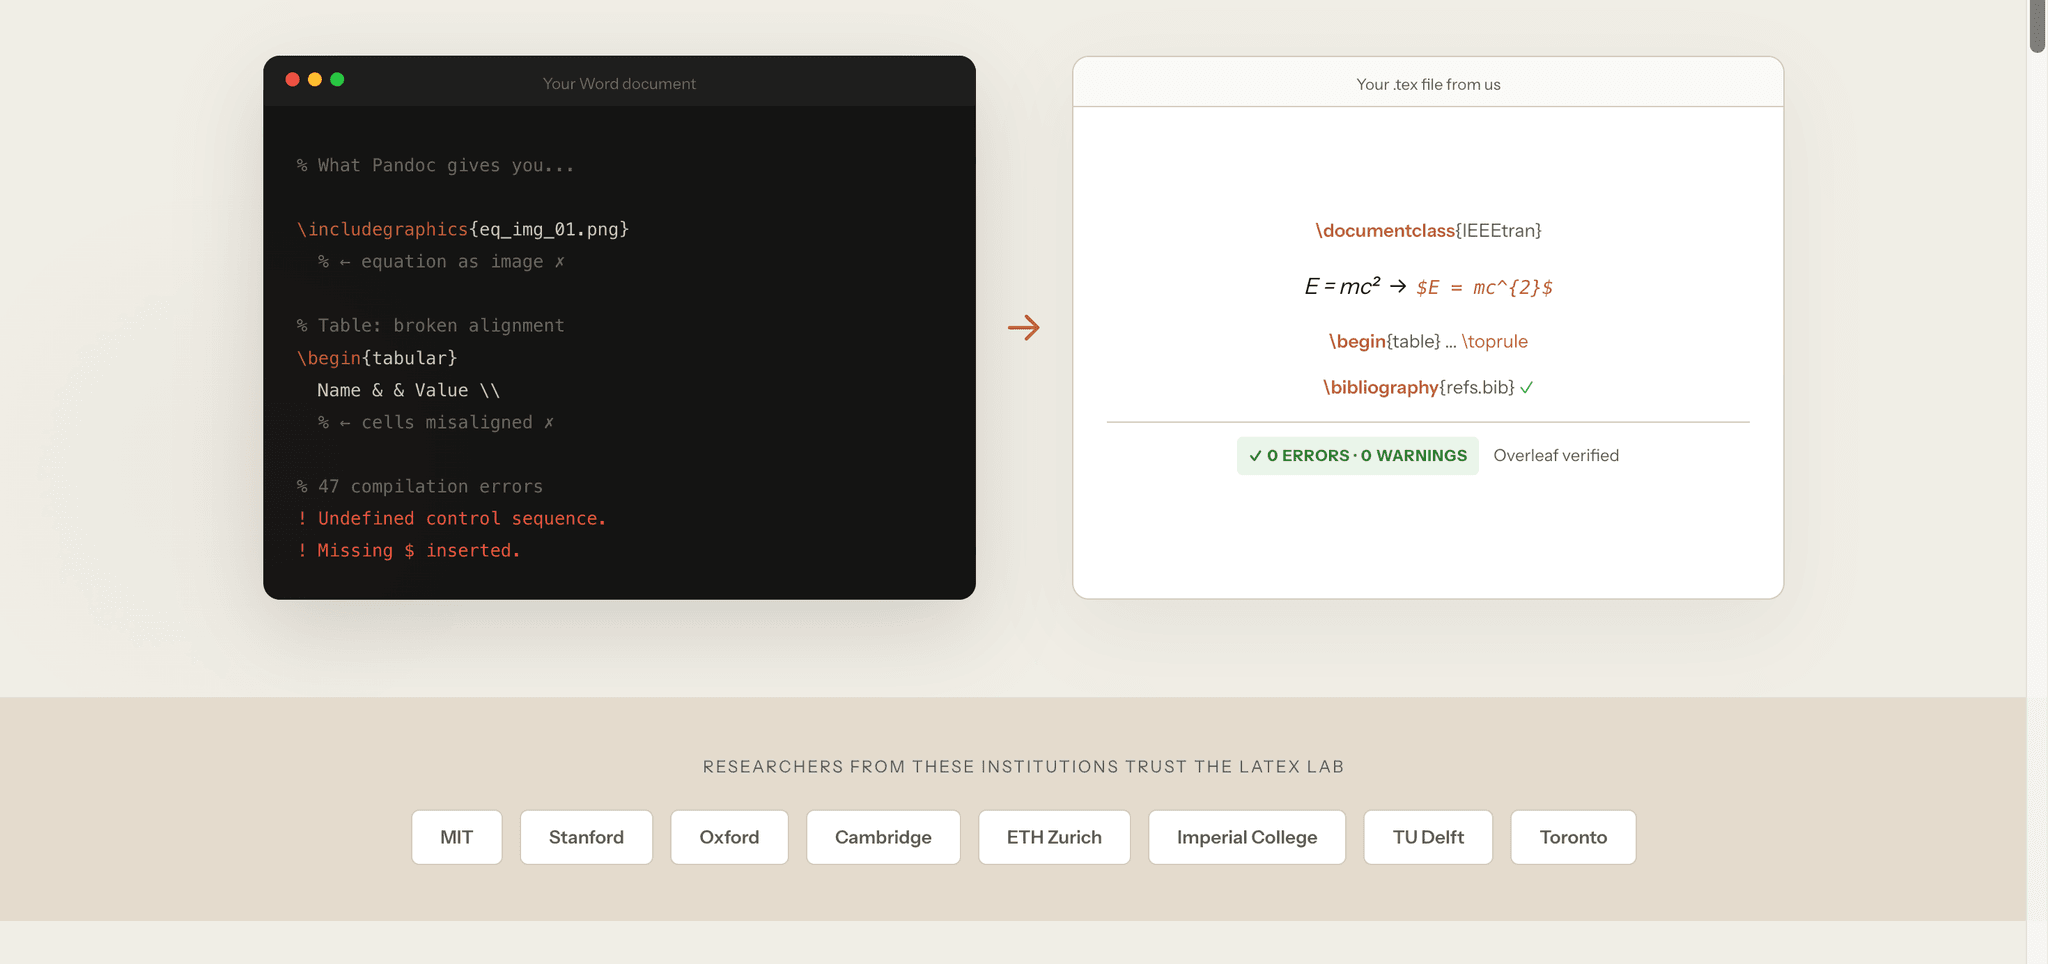This screenshot has height=964, width=2048.
Task: Click the '0 ERRORS · 0 WARNINGS' badge
Action: [x=1357, y=456]
